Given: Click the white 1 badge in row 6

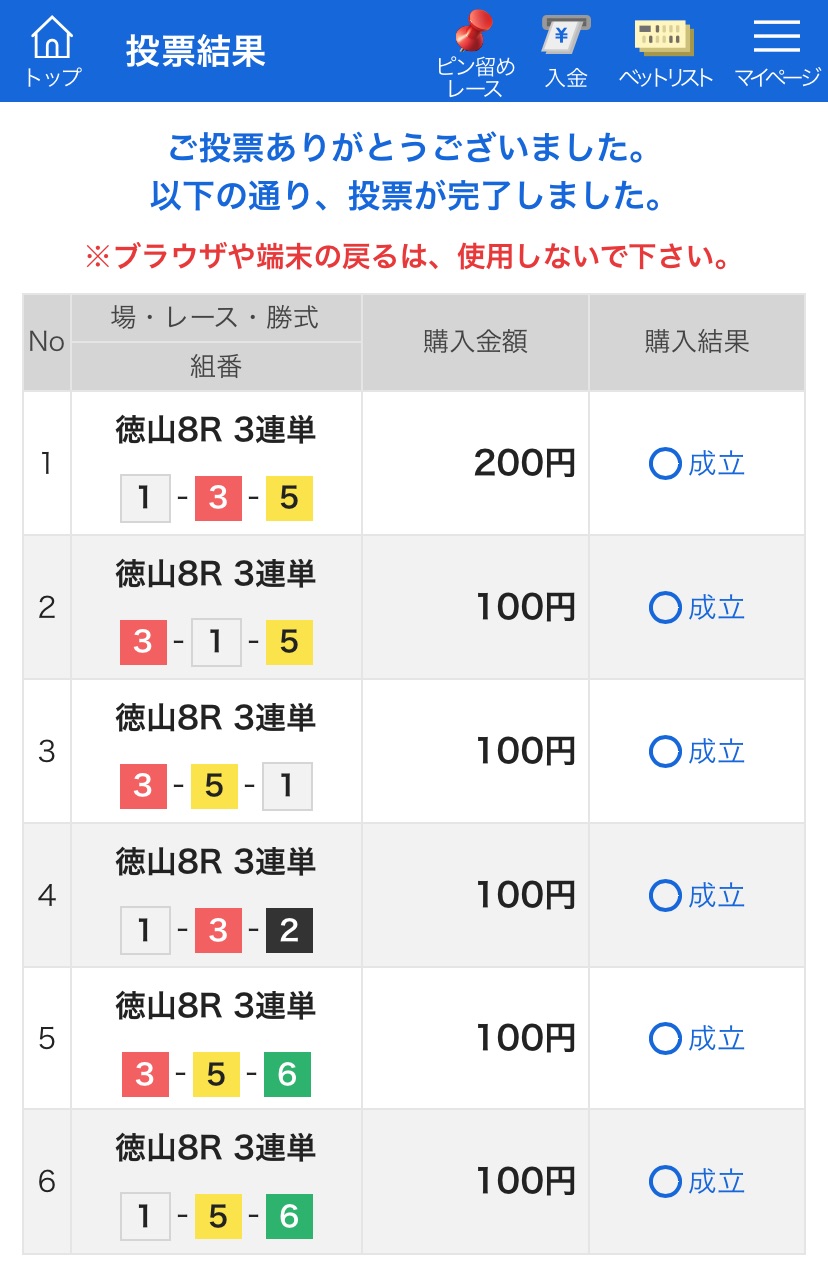Looking at the screenshot, I should pyautogui.click(x=145, y=1217).
